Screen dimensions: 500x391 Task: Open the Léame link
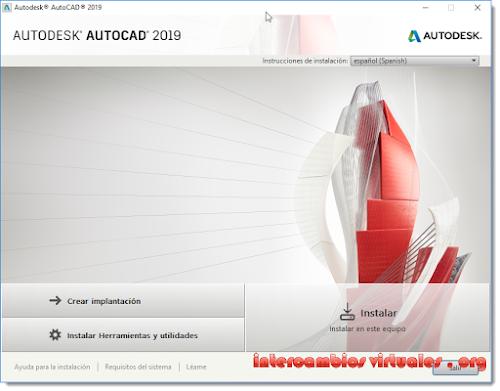tap(196, 367)
